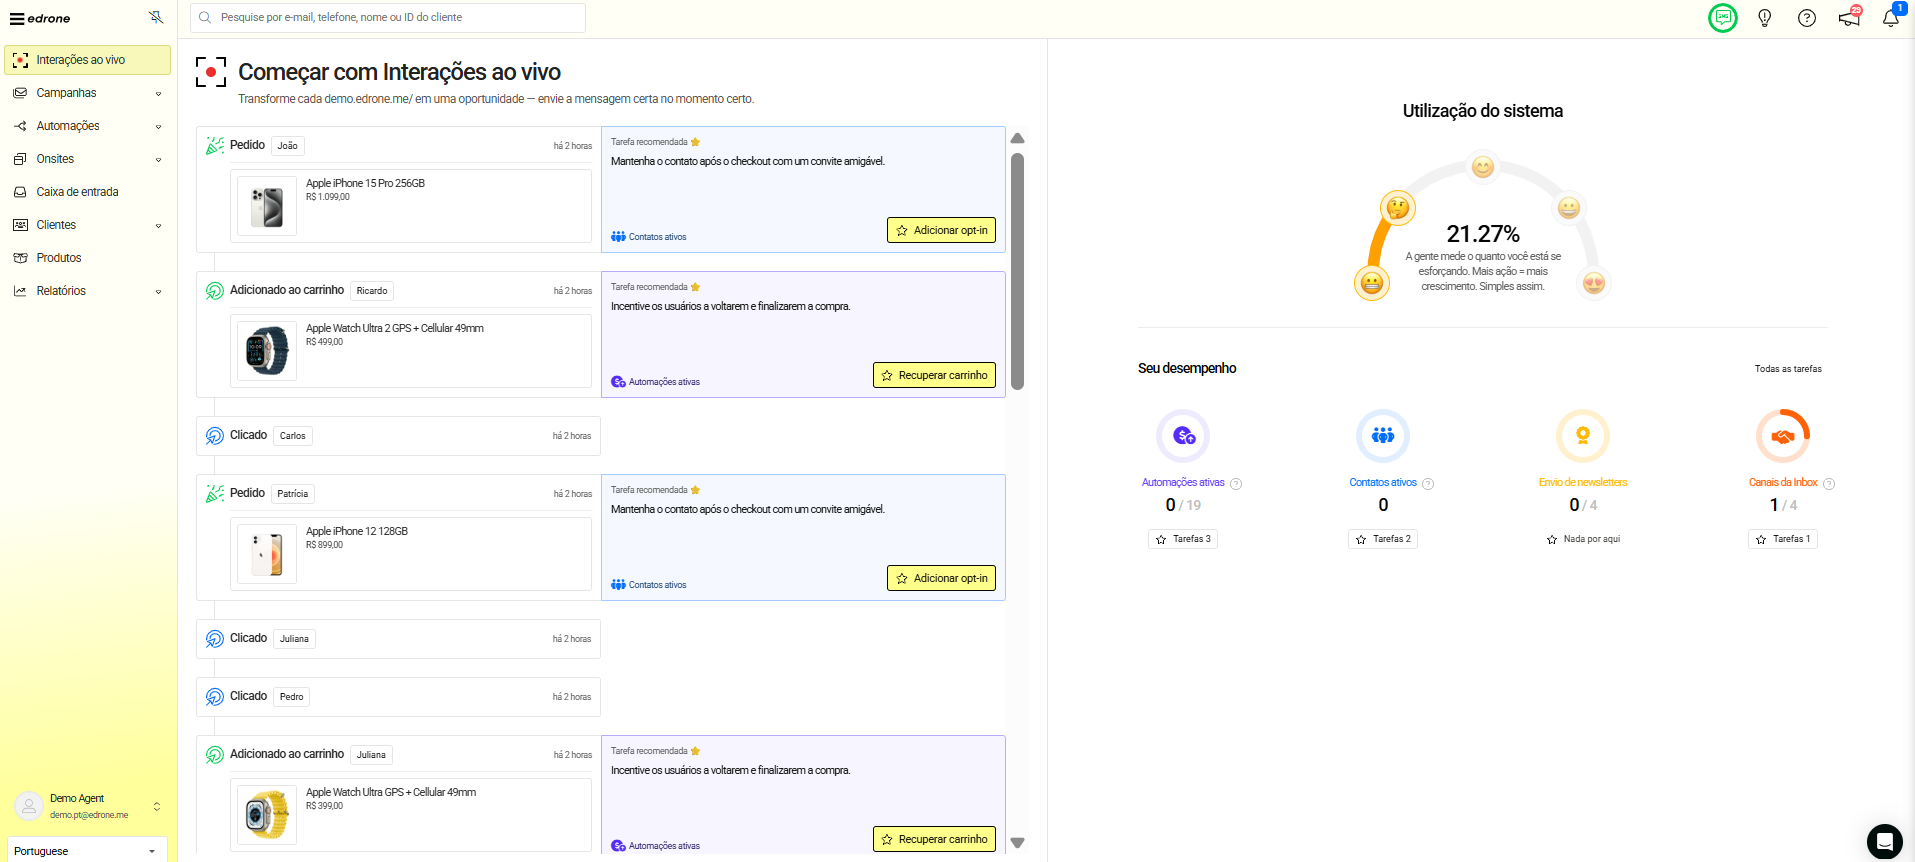Open Interações ao vivo menu item

click(87, 60)
